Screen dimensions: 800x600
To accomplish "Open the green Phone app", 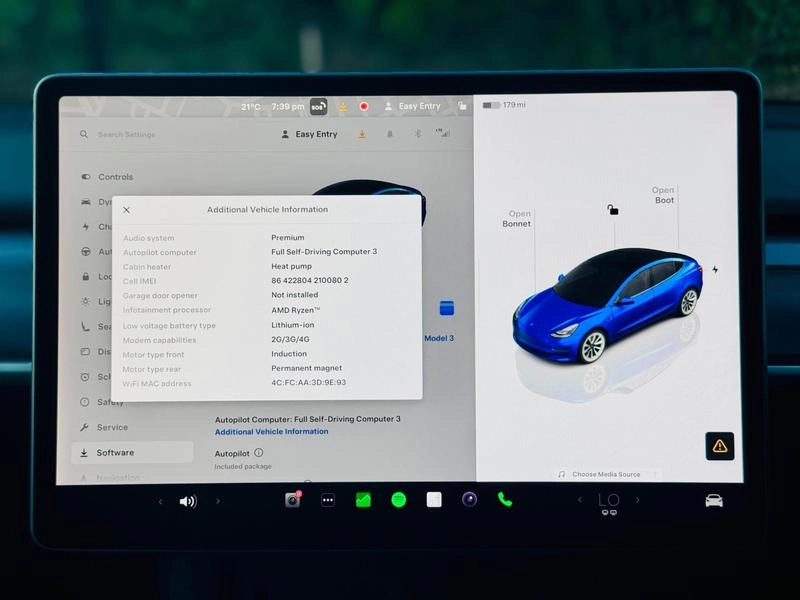I will (505, 499).
